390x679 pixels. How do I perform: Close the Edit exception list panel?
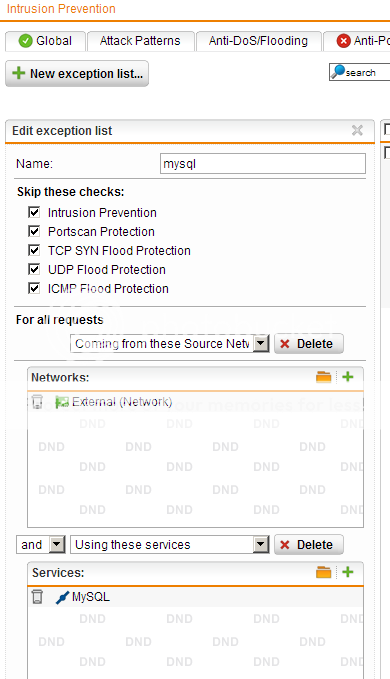[357, 130]
